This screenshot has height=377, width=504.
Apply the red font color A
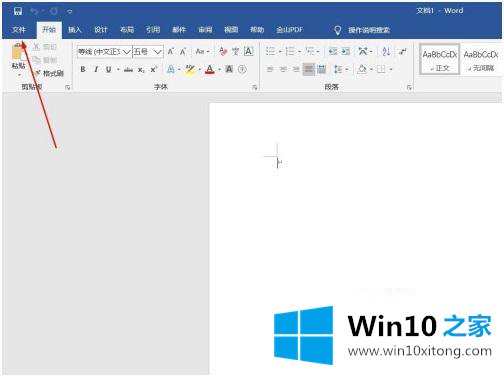[x=210, y=70]
